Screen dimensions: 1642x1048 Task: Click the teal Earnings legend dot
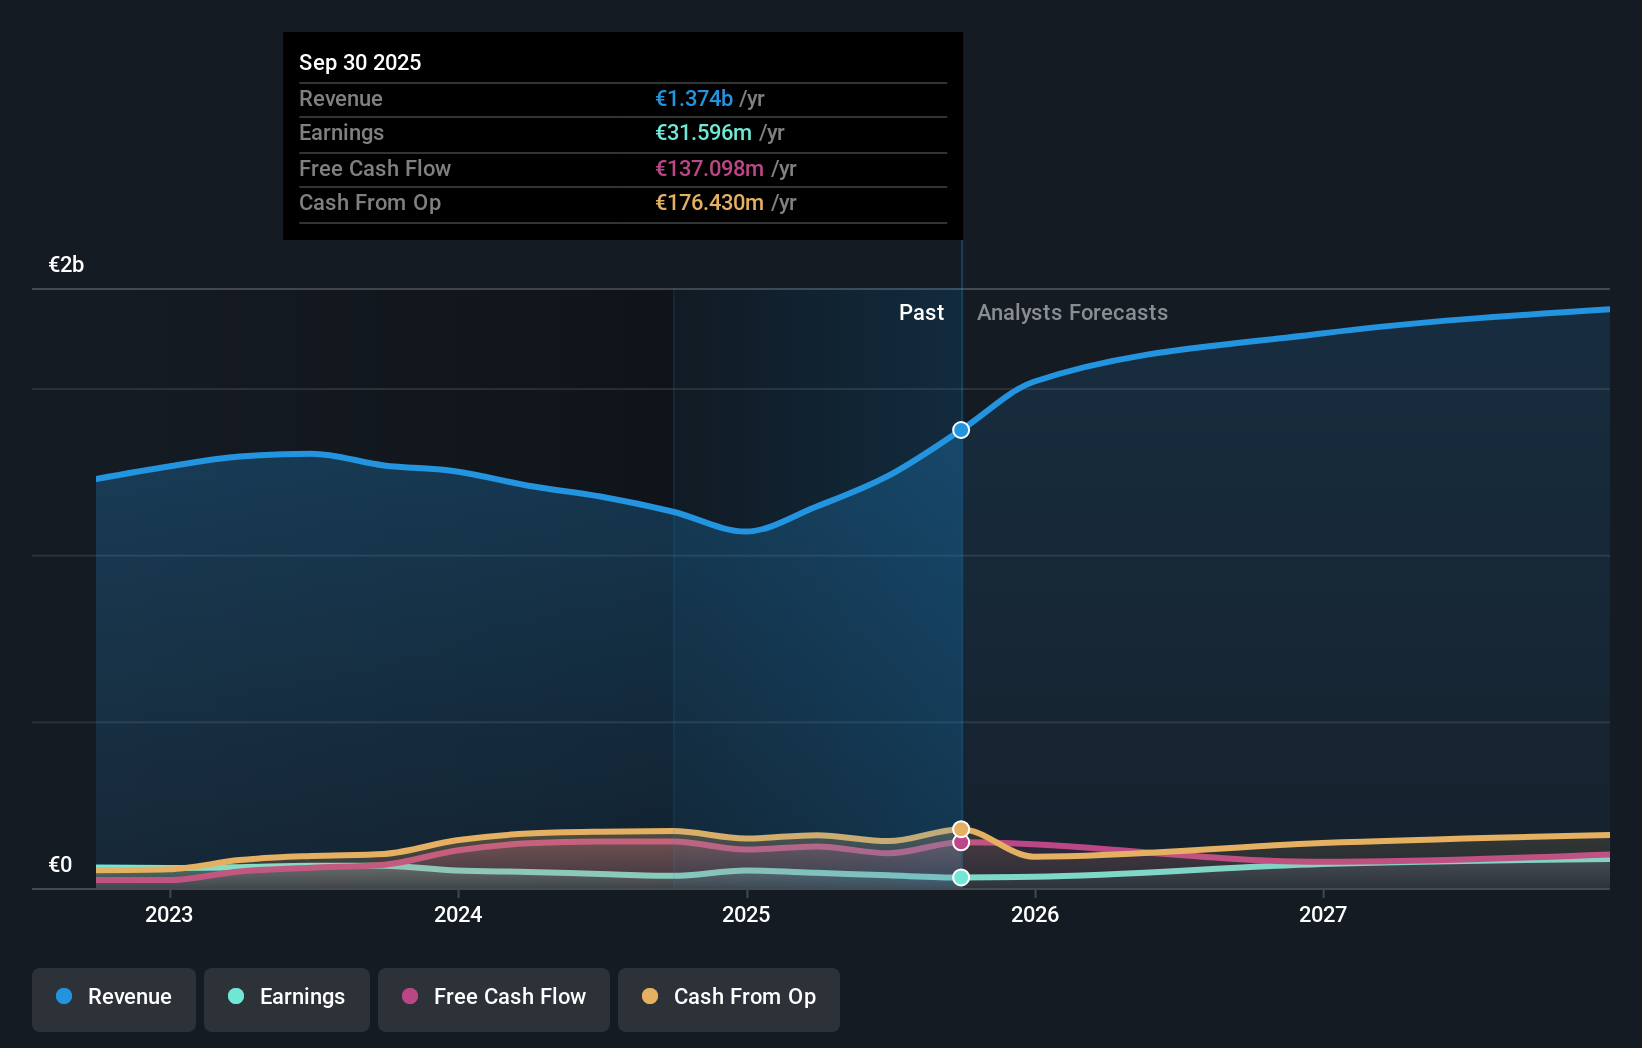[234, 997]
